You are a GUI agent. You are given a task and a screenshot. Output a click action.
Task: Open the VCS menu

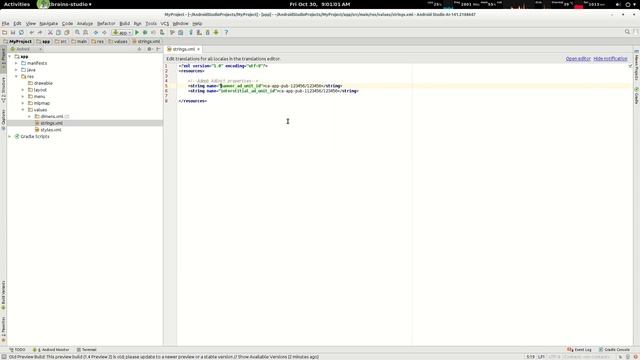pyautogui.click(x=164, y=24)
